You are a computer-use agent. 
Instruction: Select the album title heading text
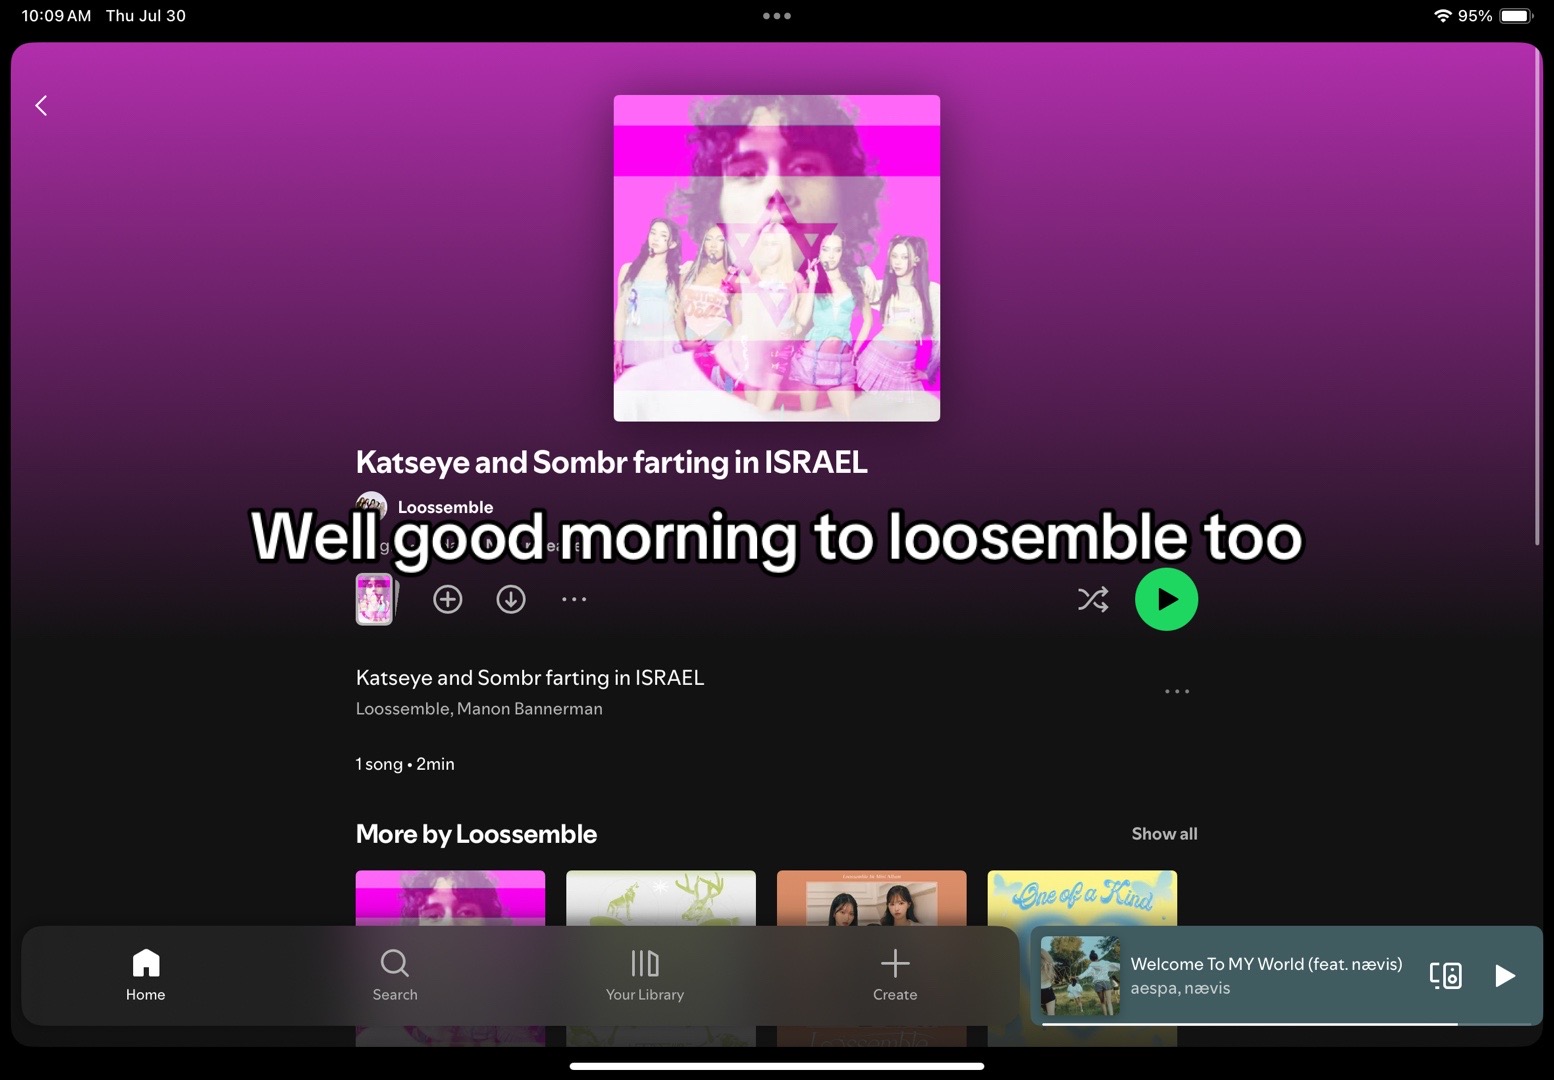[612, 462]
